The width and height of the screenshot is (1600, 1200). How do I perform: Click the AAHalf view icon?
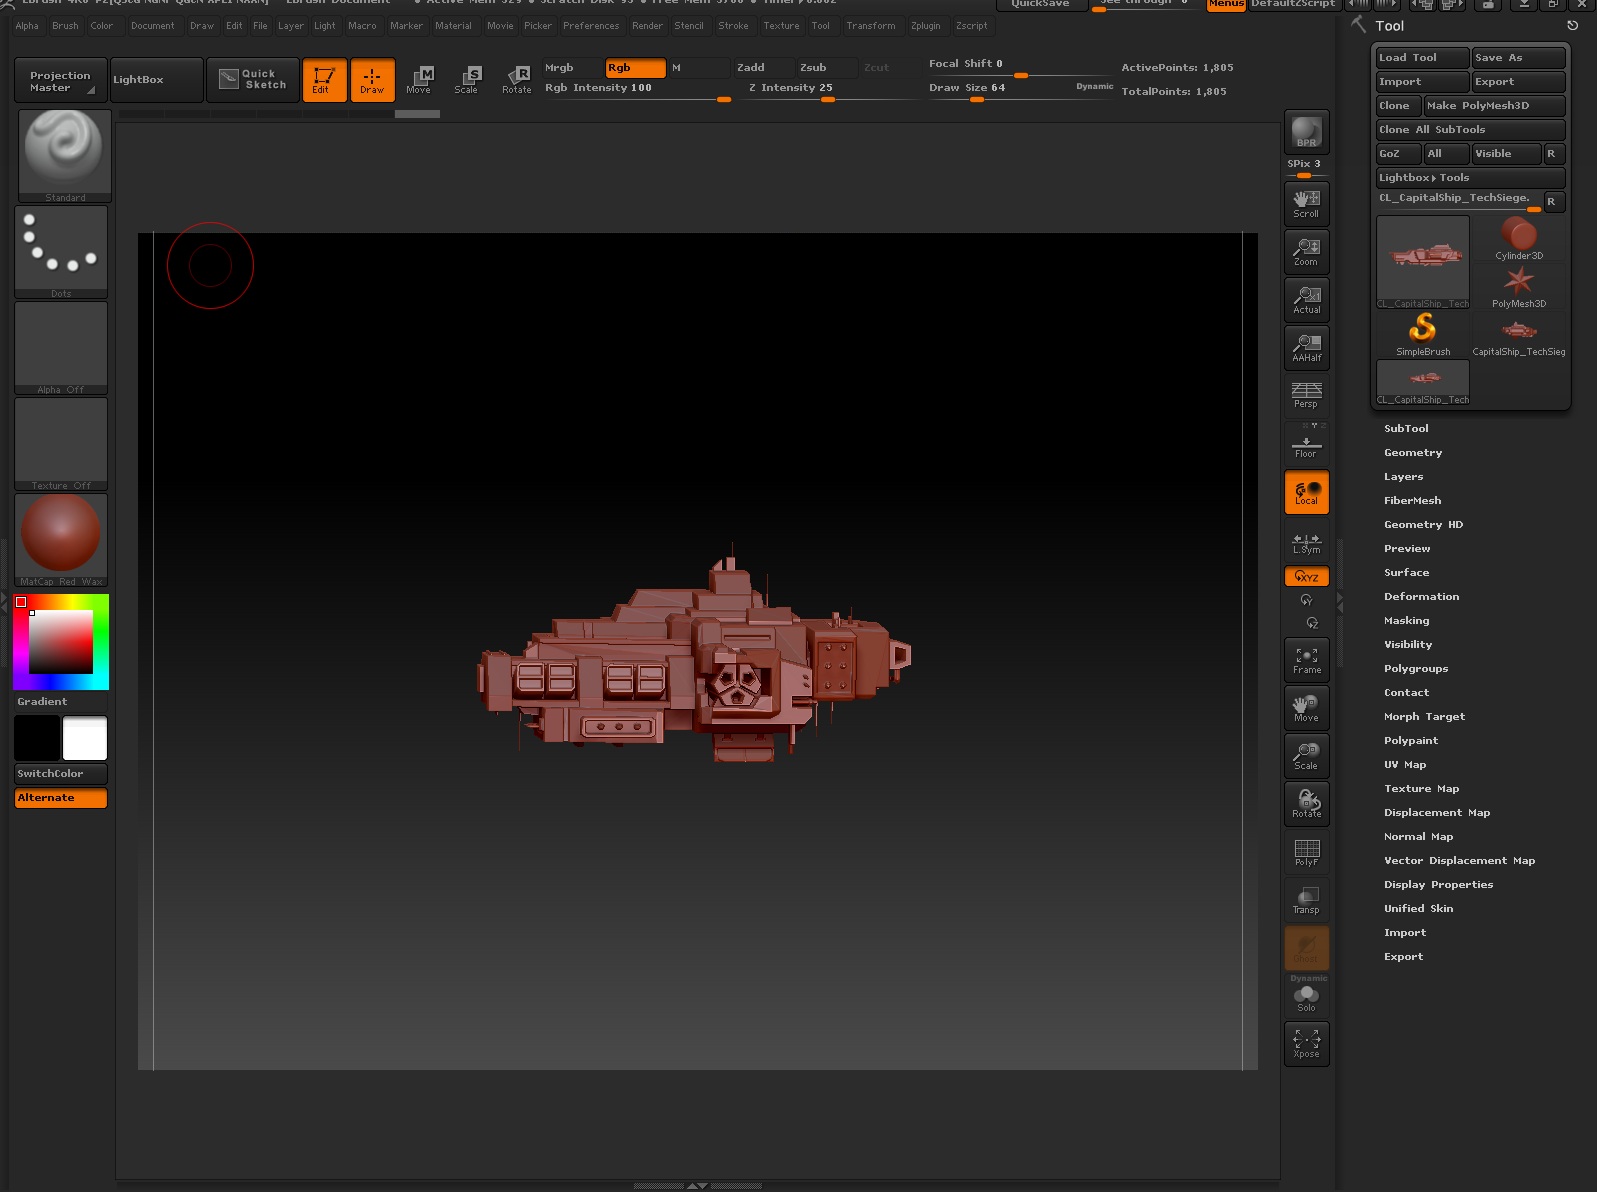click(1306, 347)
